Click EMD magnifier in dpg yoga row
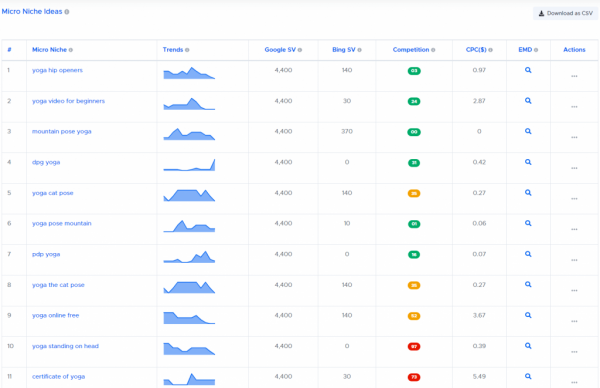Screen dimensions: 600x388 (x=528, y=162)
